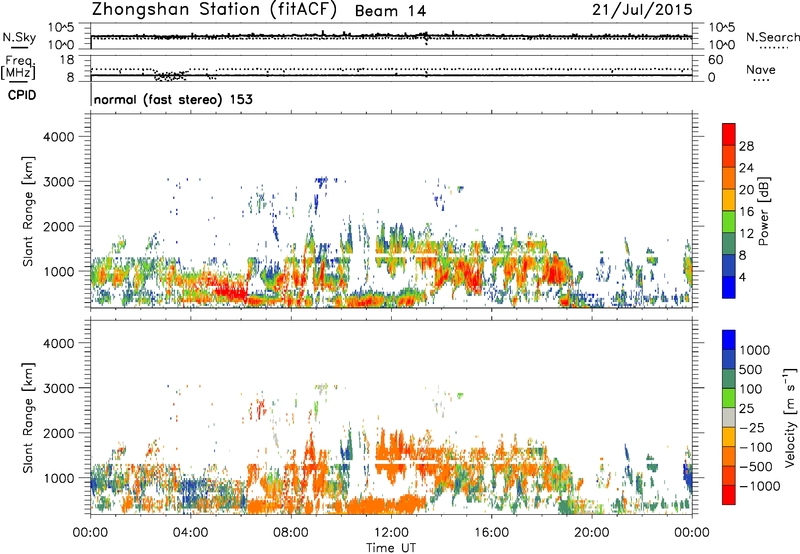This screenshot has height=554, width=800.
Task: Click the '100' velocity scale value
Action: (x=752, y=389)
